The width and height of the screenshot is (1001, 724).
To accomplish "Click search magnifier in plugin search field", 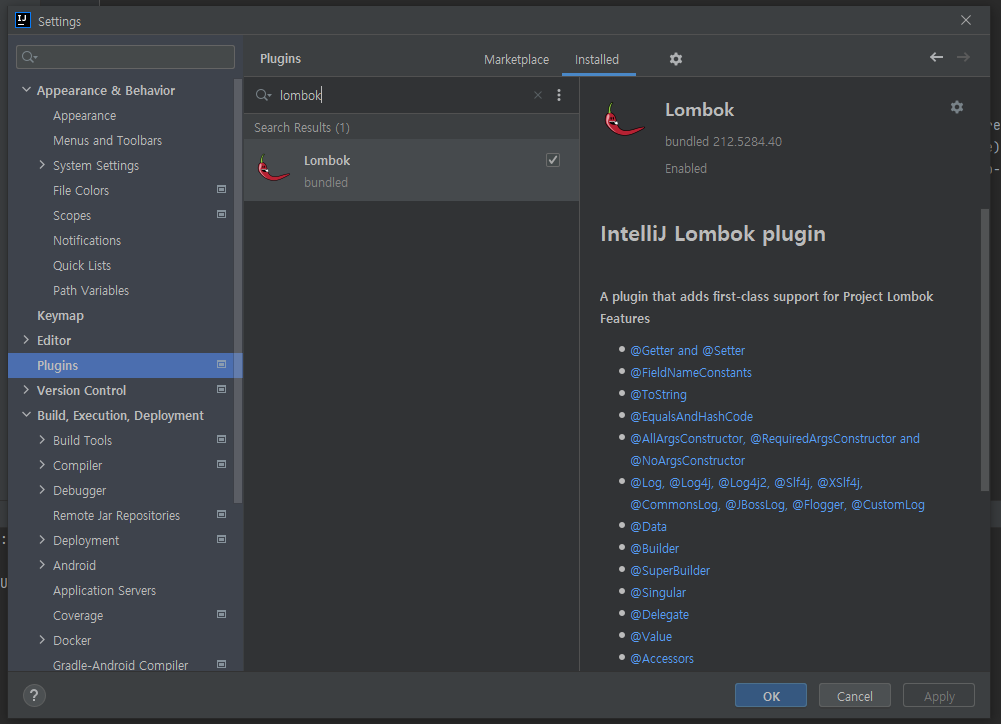I will tap(263, 95).
